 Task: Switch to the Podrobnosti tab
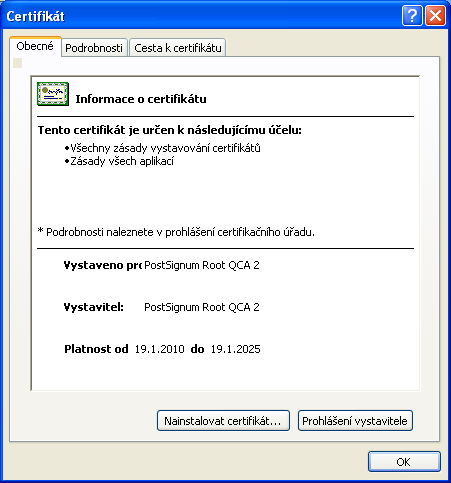[94, 48]
